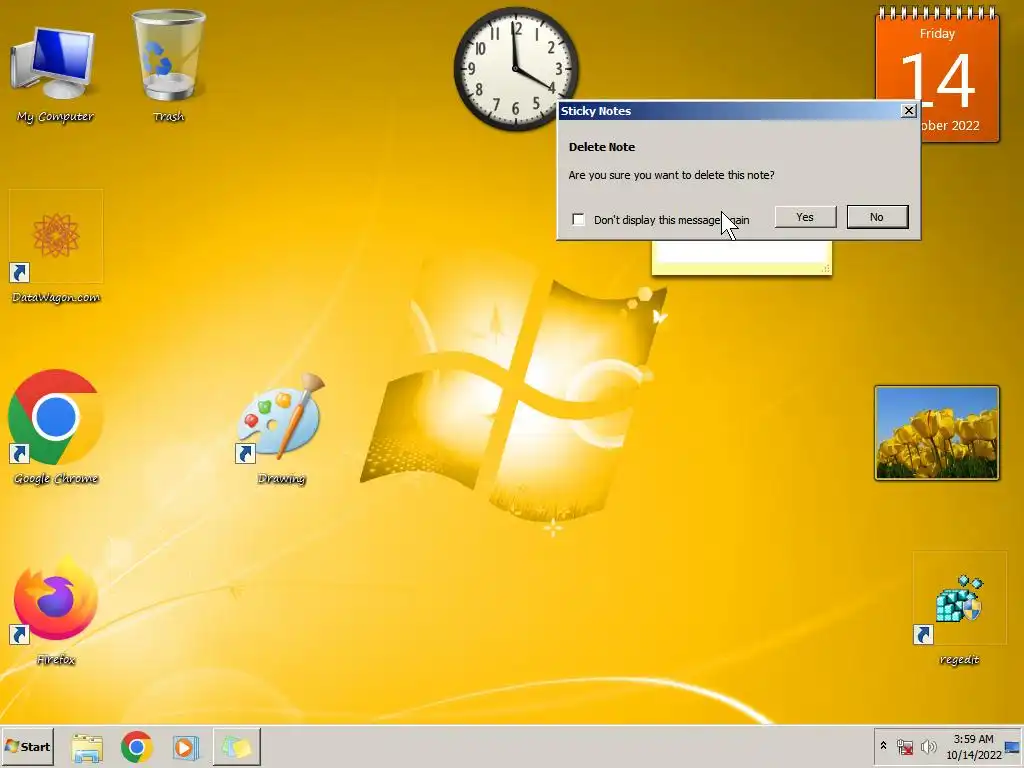1024x768 pixels.
Task: Show hidden system tray icons arrow
Action: pos(884,746)
